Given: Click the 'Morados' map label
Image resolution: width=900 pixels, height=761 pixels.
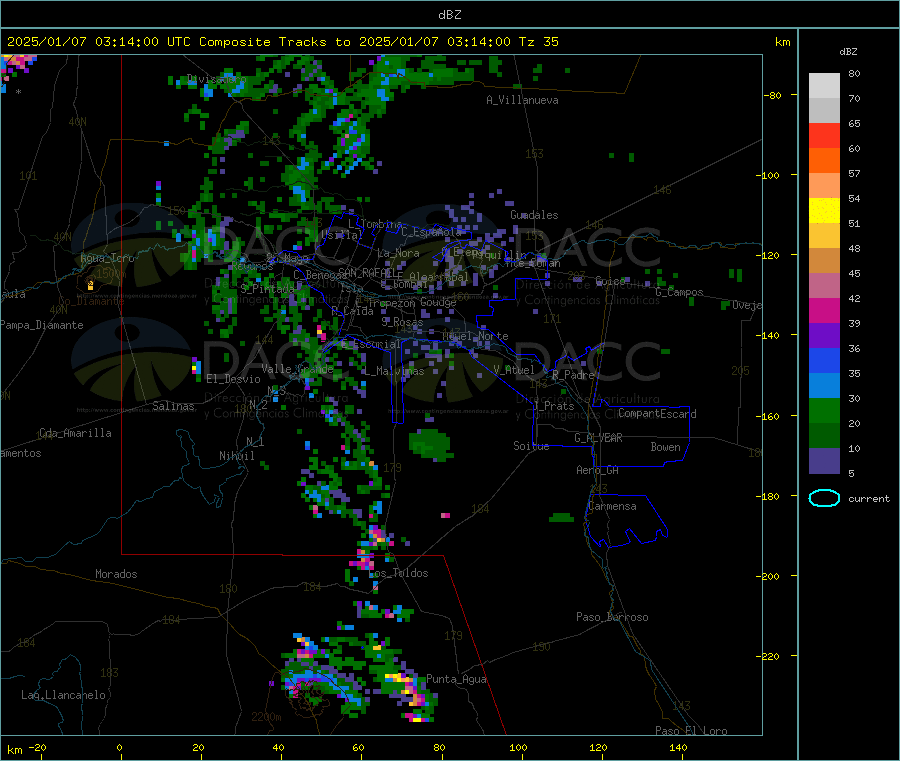Looking at the screenshot, I should (x=116, y=574).
